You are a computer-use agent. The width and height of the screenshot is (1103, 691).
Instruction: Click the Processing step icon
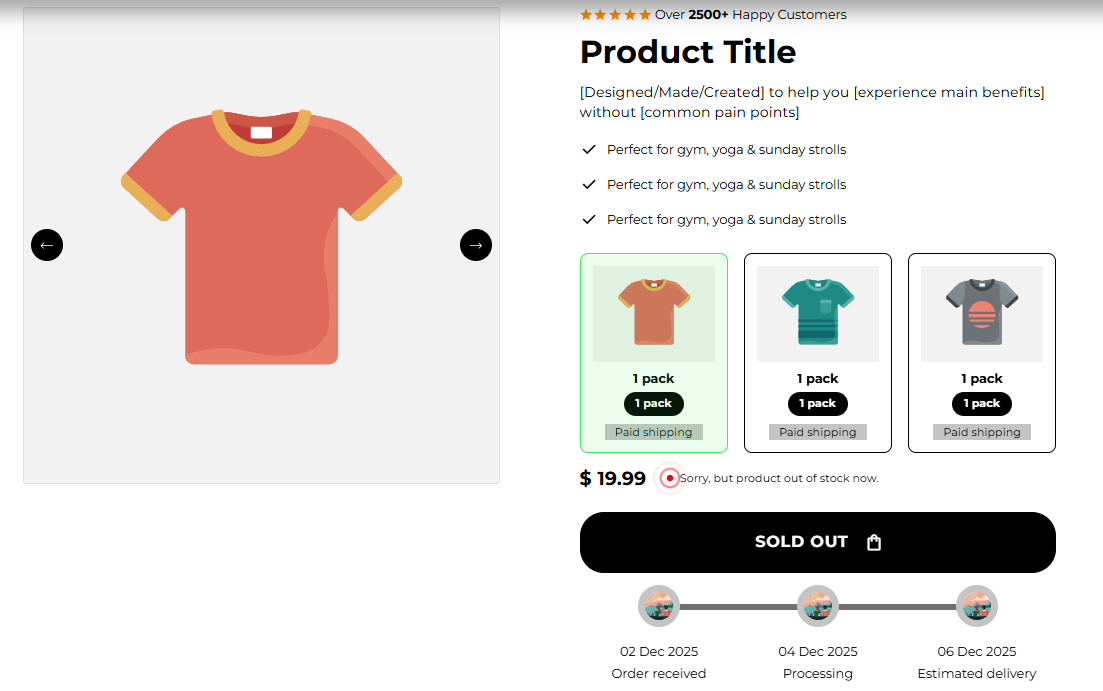(x=818, y=606)
